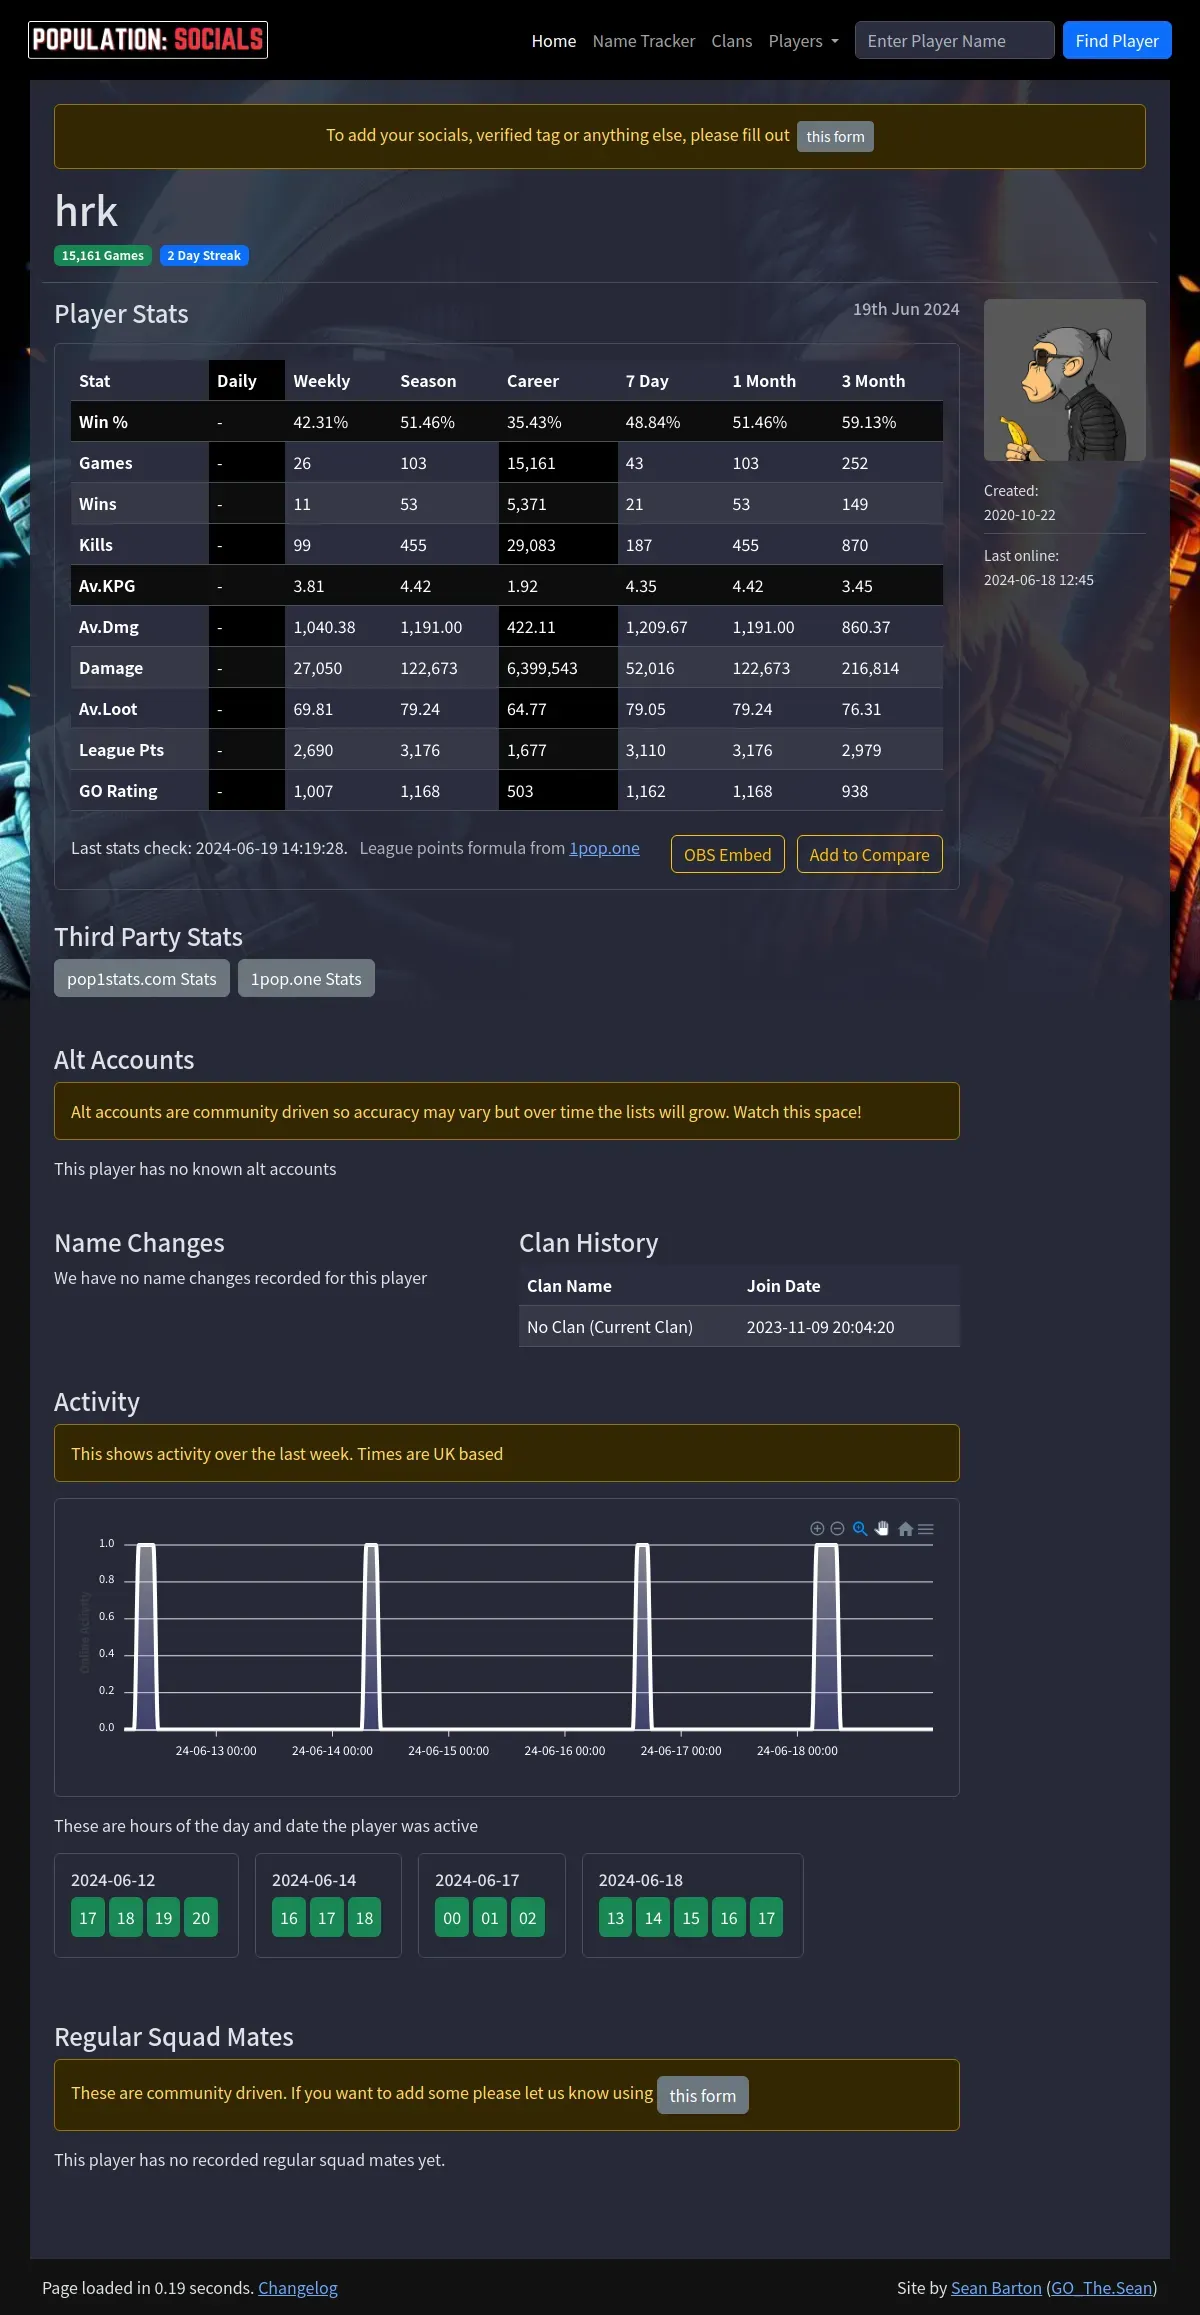Open the Changelog link in the footer

tap(298, 2287)
